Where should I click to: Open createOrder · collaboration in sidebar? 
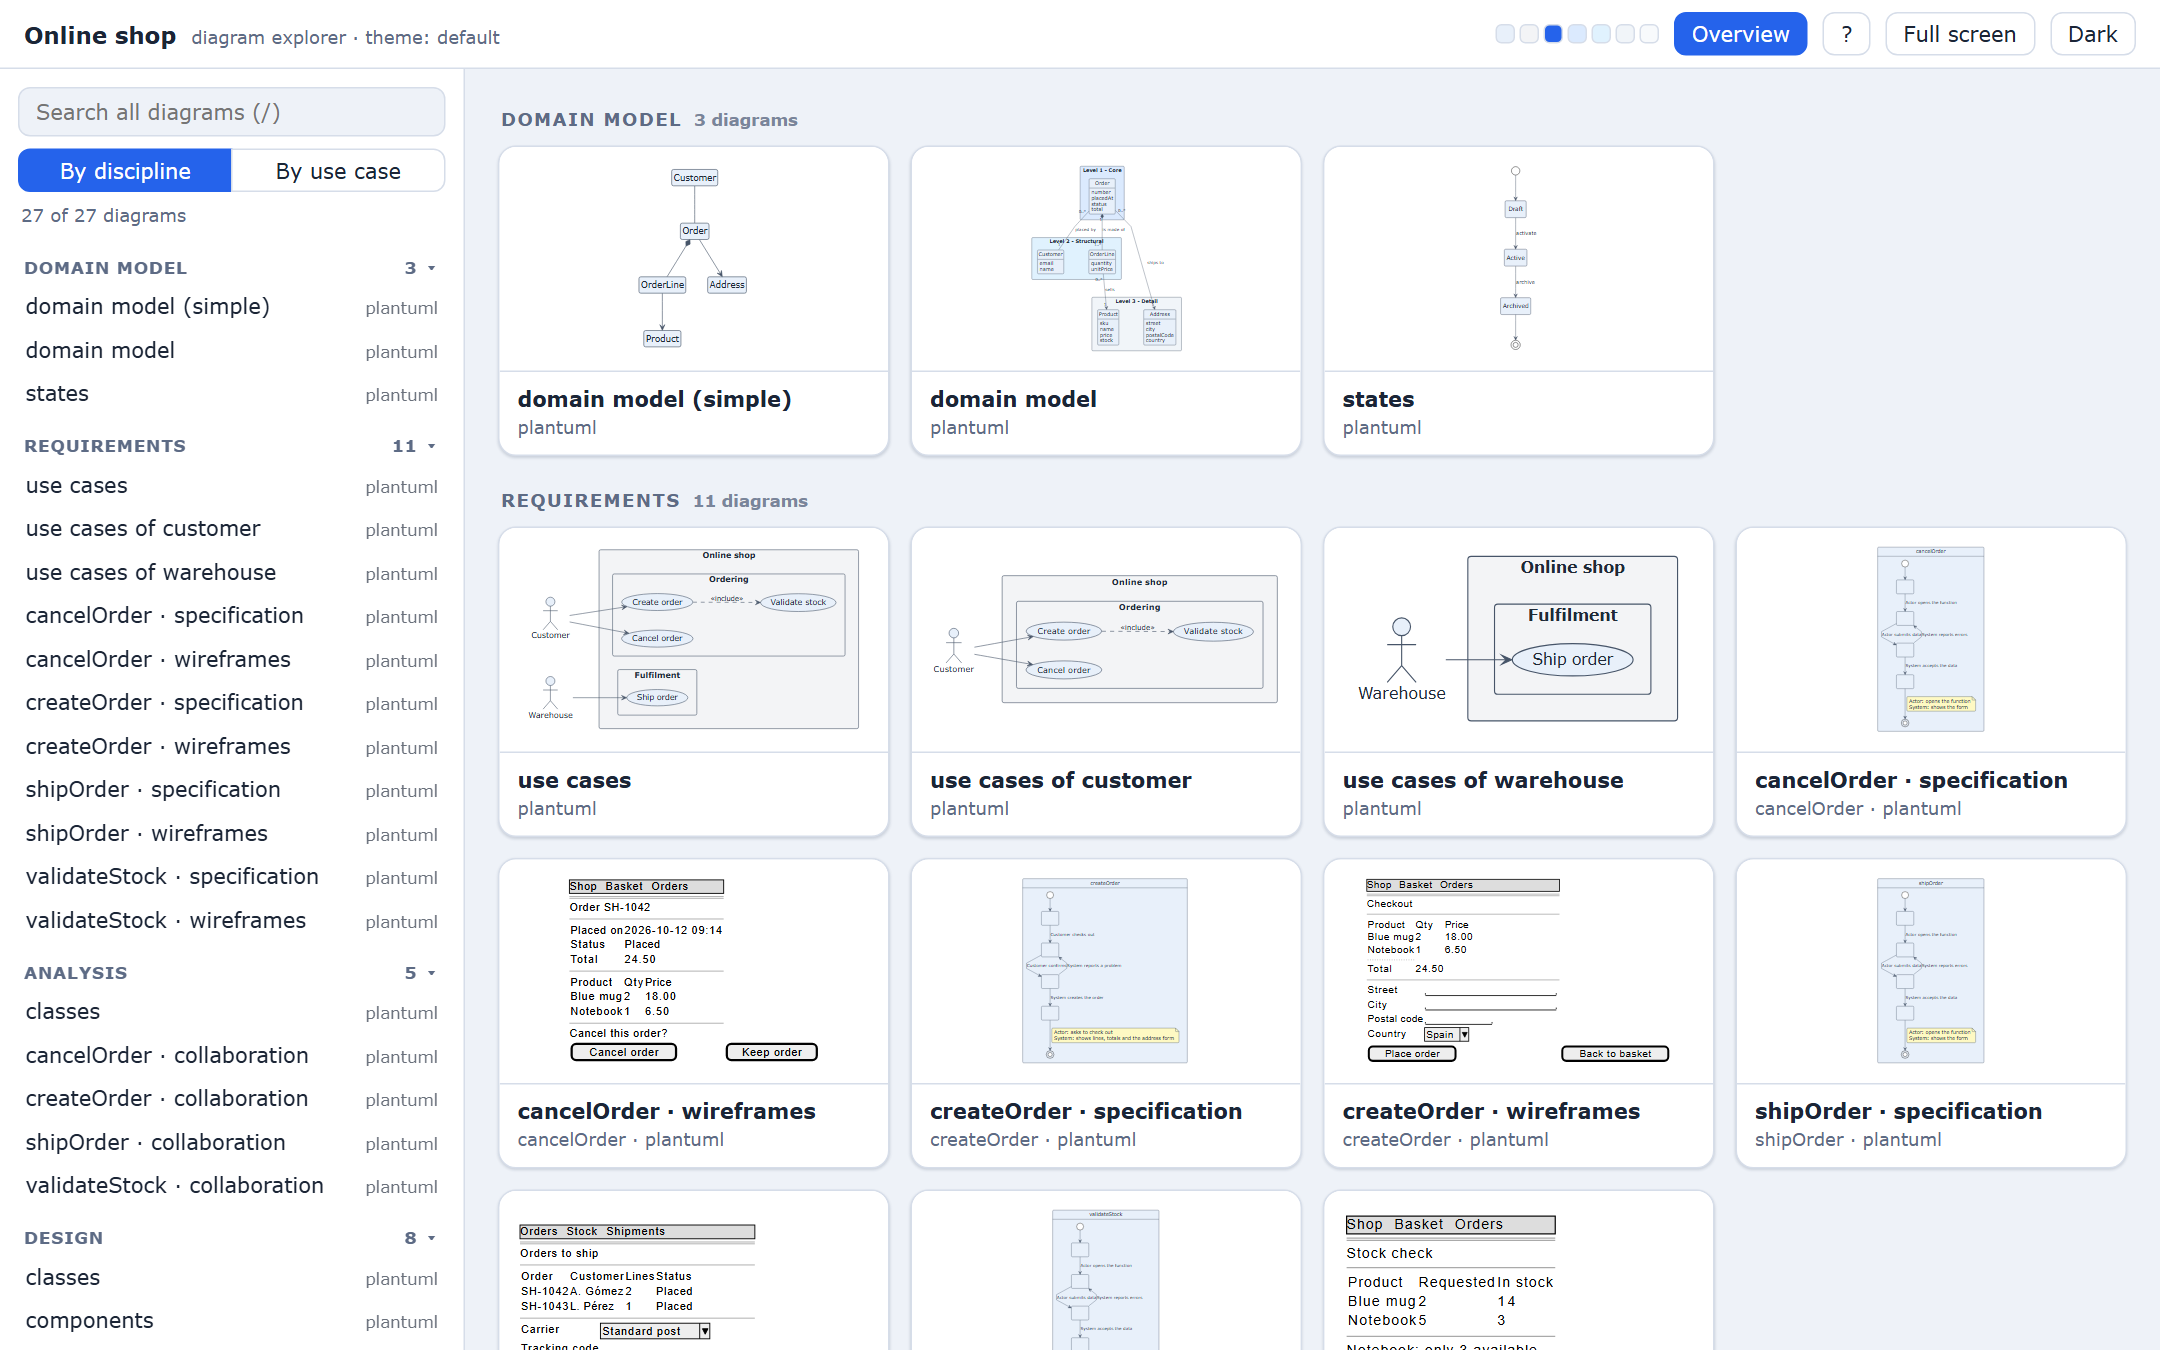click(232, 1099)
